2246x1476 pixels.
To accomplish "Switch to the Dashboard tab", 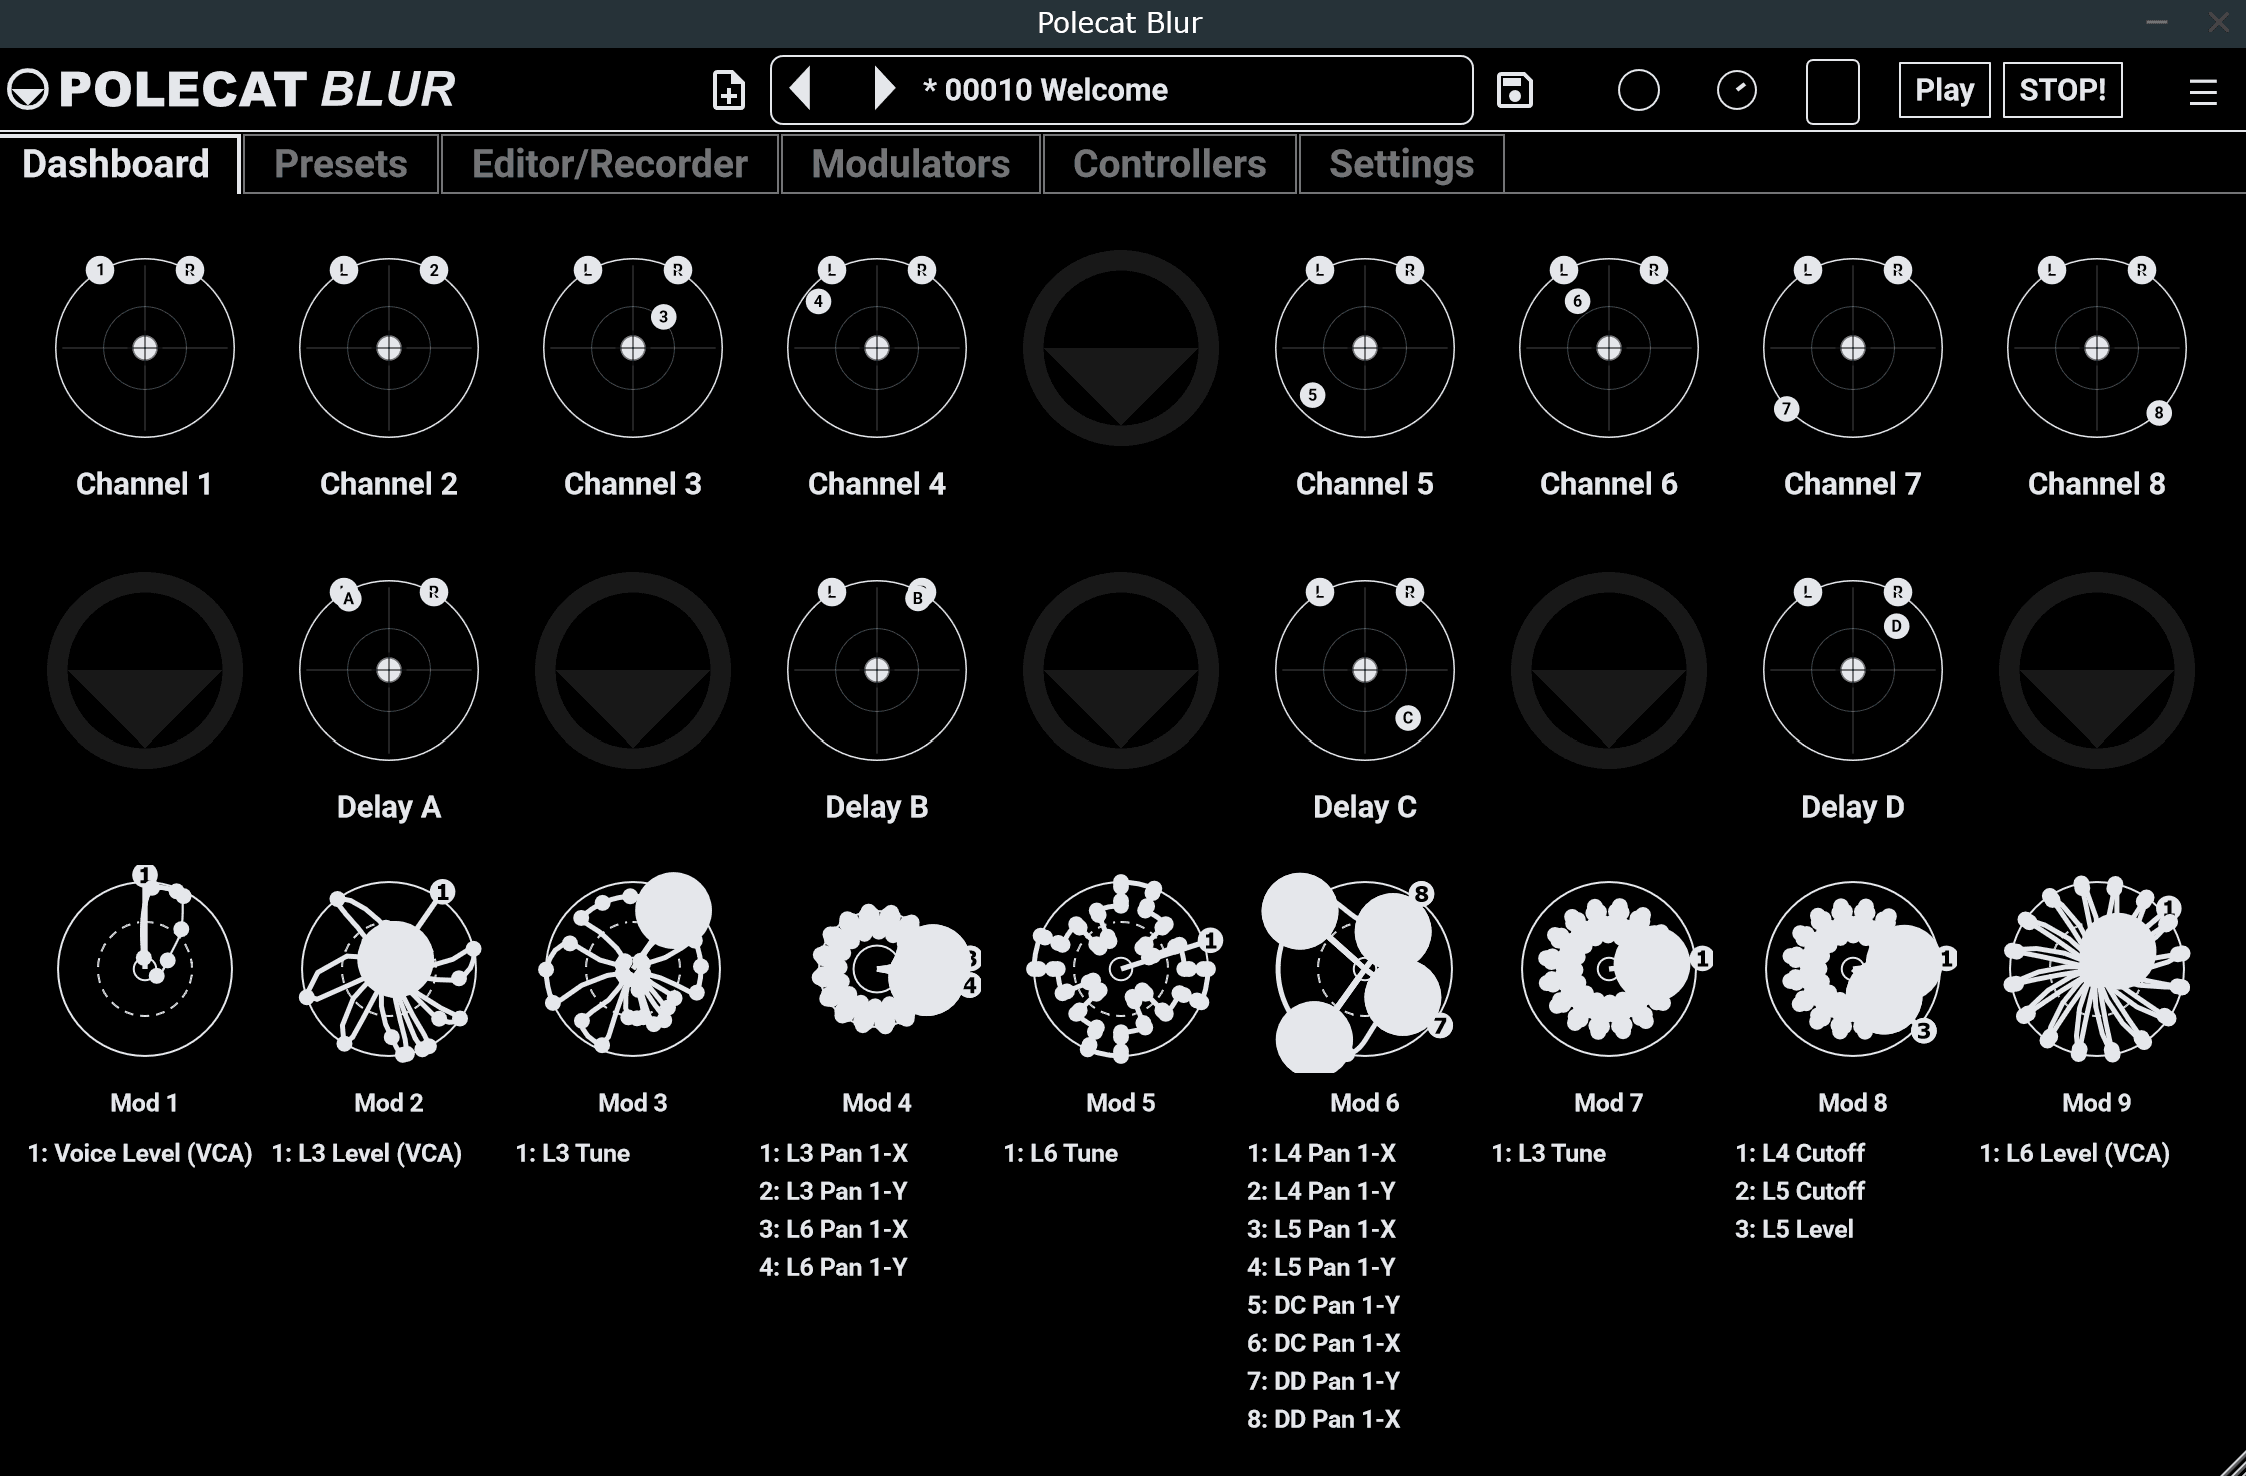I will (116, 164).
